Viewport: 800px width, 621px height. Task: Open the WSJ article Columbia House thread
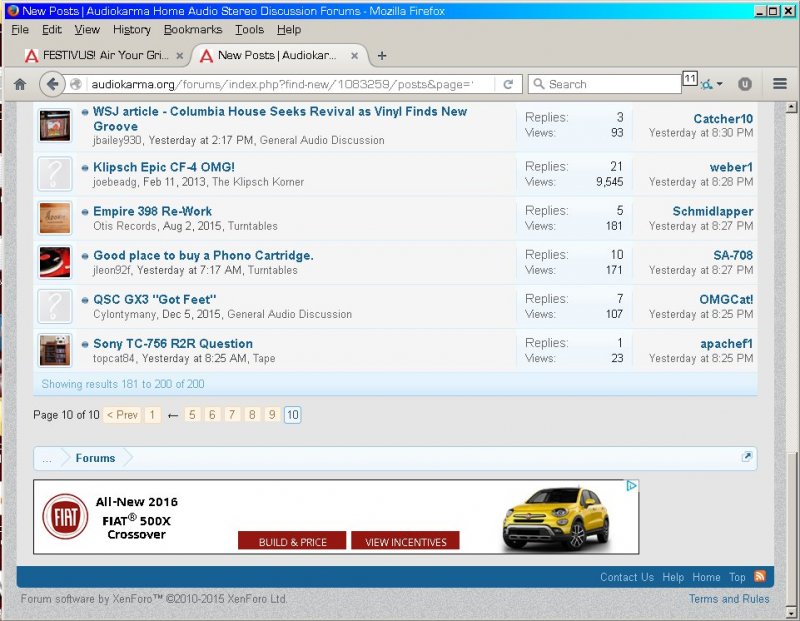(280, 119)
